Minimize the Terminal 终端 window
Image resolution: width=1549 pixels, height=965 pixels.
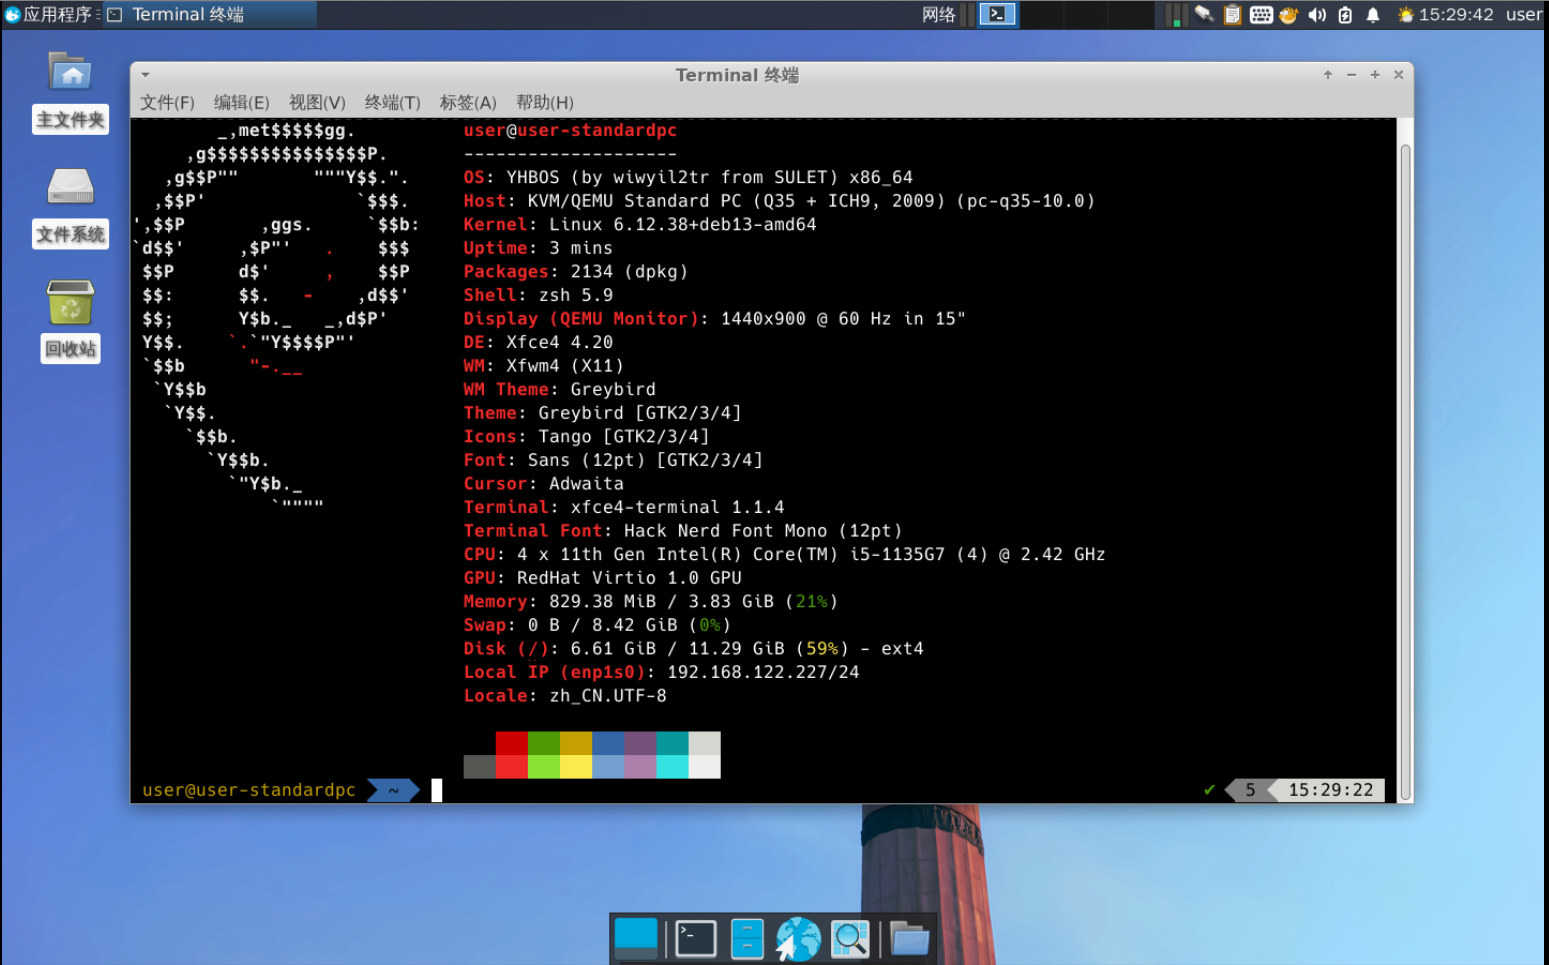click(1351, 75)
